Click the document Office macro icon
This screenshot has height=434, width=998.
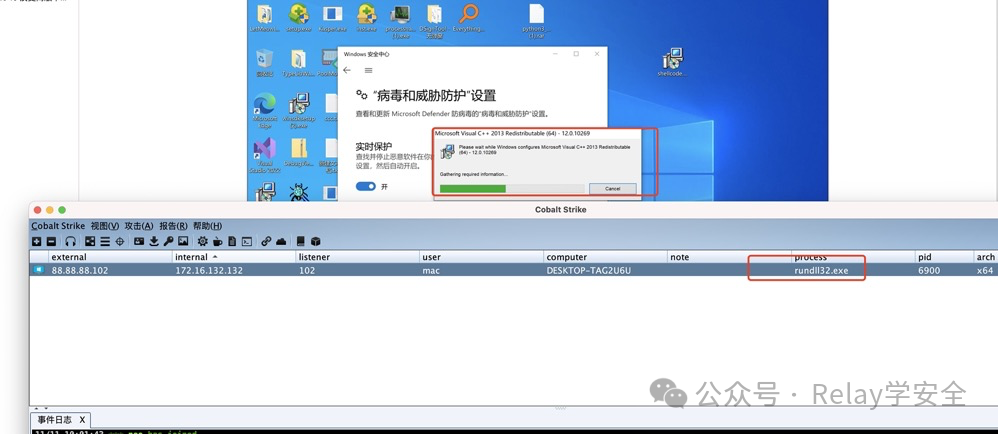coord(232,241)
